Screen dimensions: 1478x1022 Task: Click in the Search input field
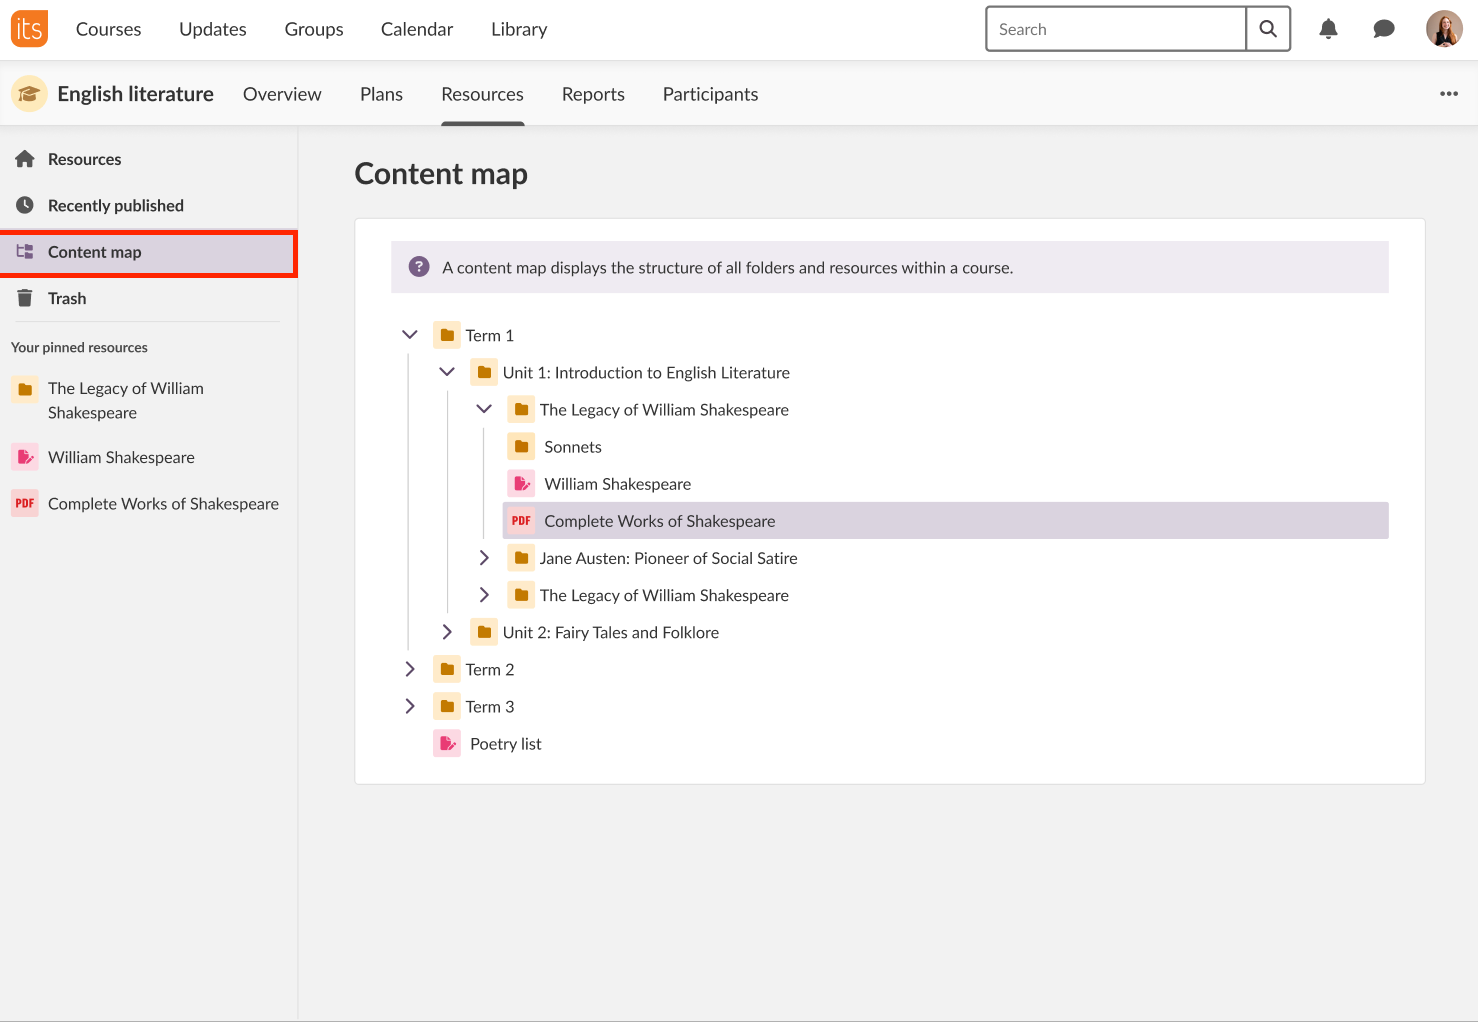(1115, 29)
